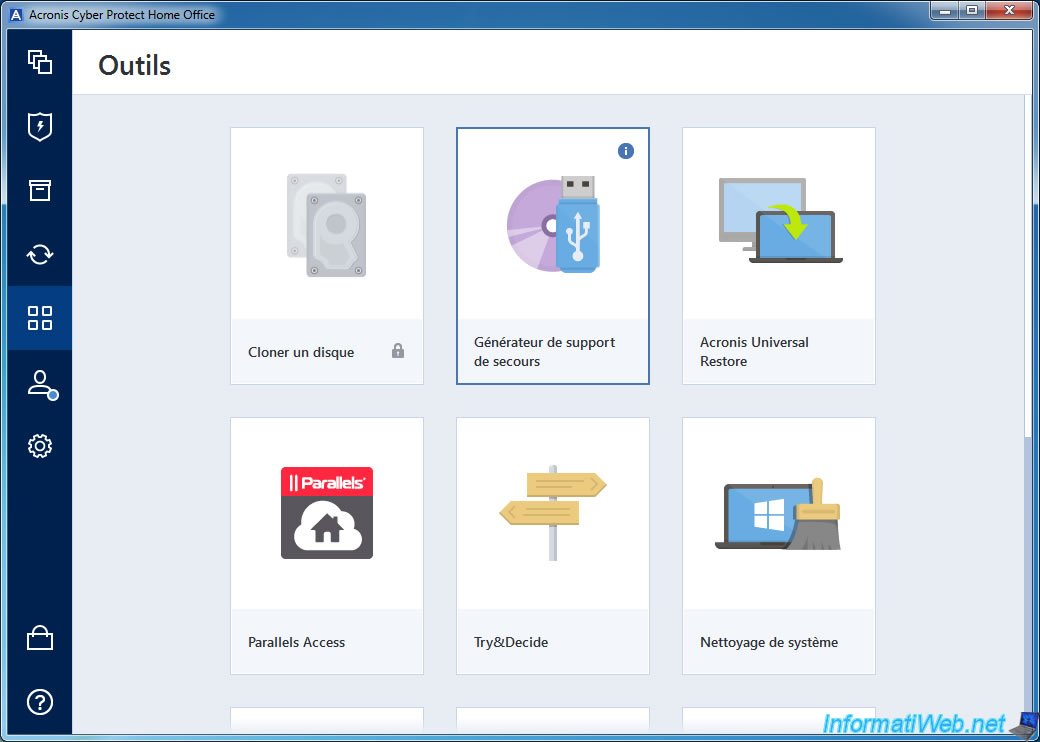Open the Sync arrows icon in sidebar
Viewport: 1040px width, 742px height.
pyautogui.click(x=39, y=254)
